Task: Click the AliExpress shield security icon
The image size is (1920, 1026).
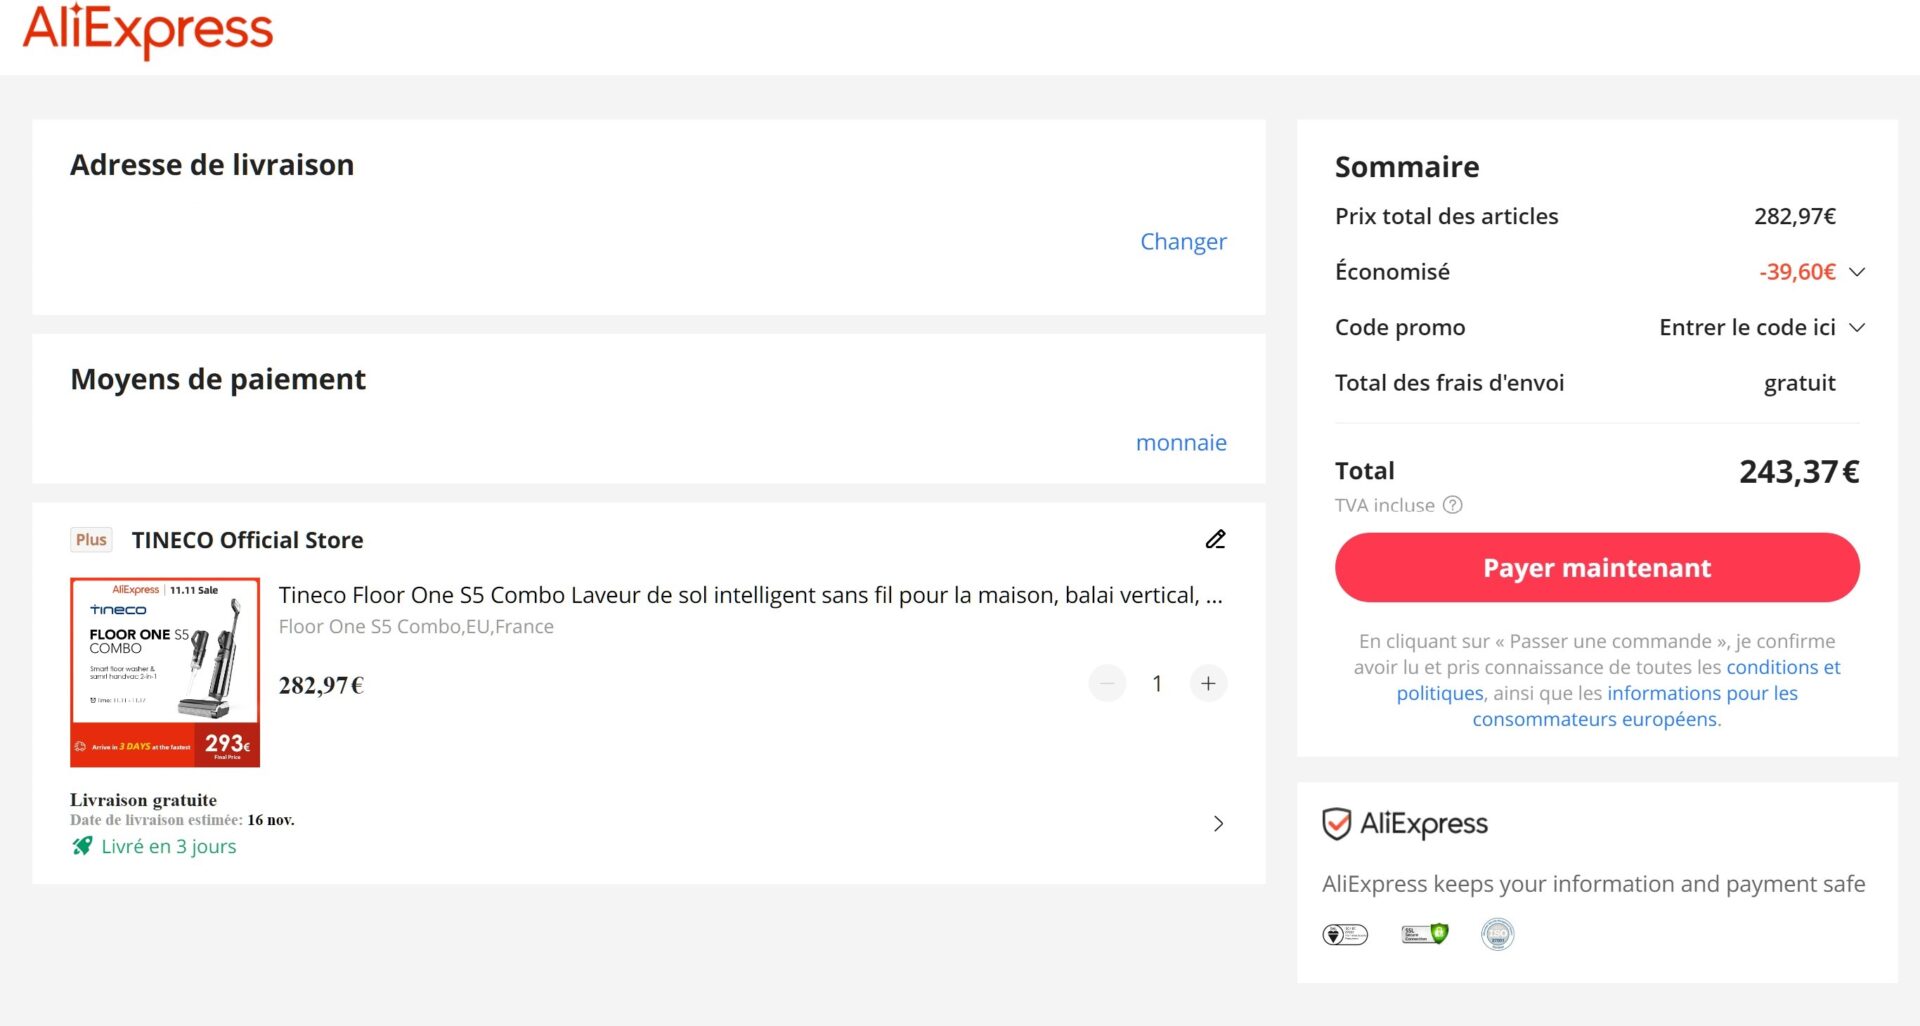Action: tap(1336, 824)
